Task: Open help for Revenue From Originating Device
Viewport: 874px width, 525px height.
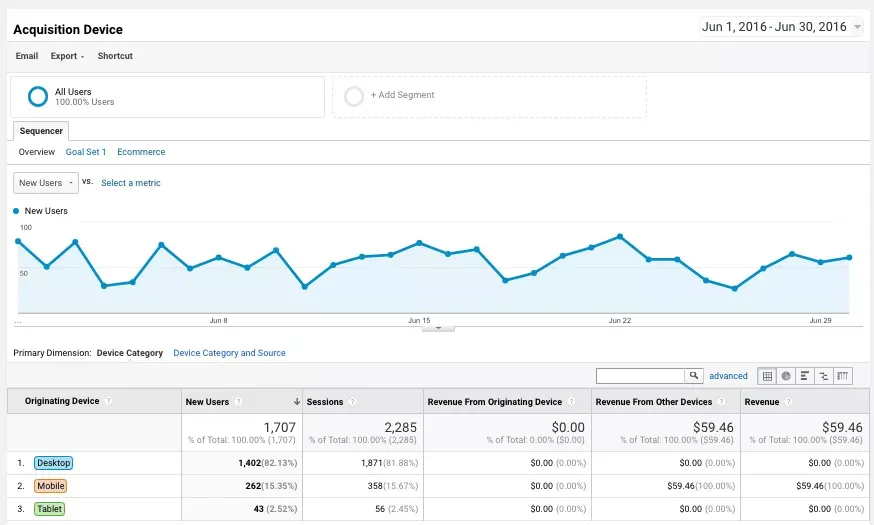Action: click(x=571, y=402)
